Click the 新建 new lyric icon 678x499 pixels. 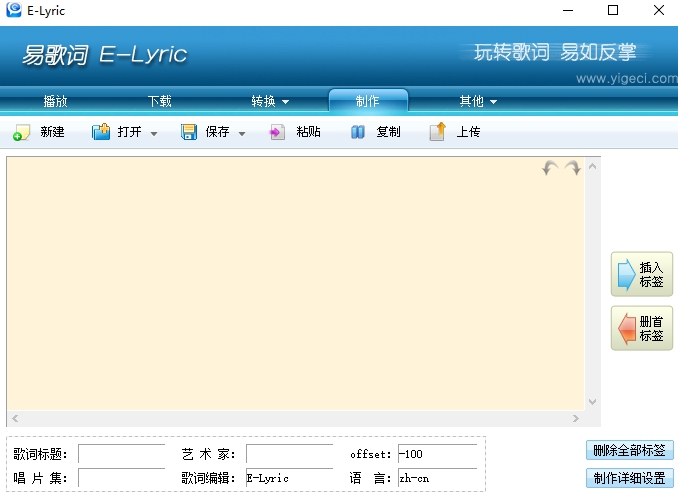tap(21, 132)
